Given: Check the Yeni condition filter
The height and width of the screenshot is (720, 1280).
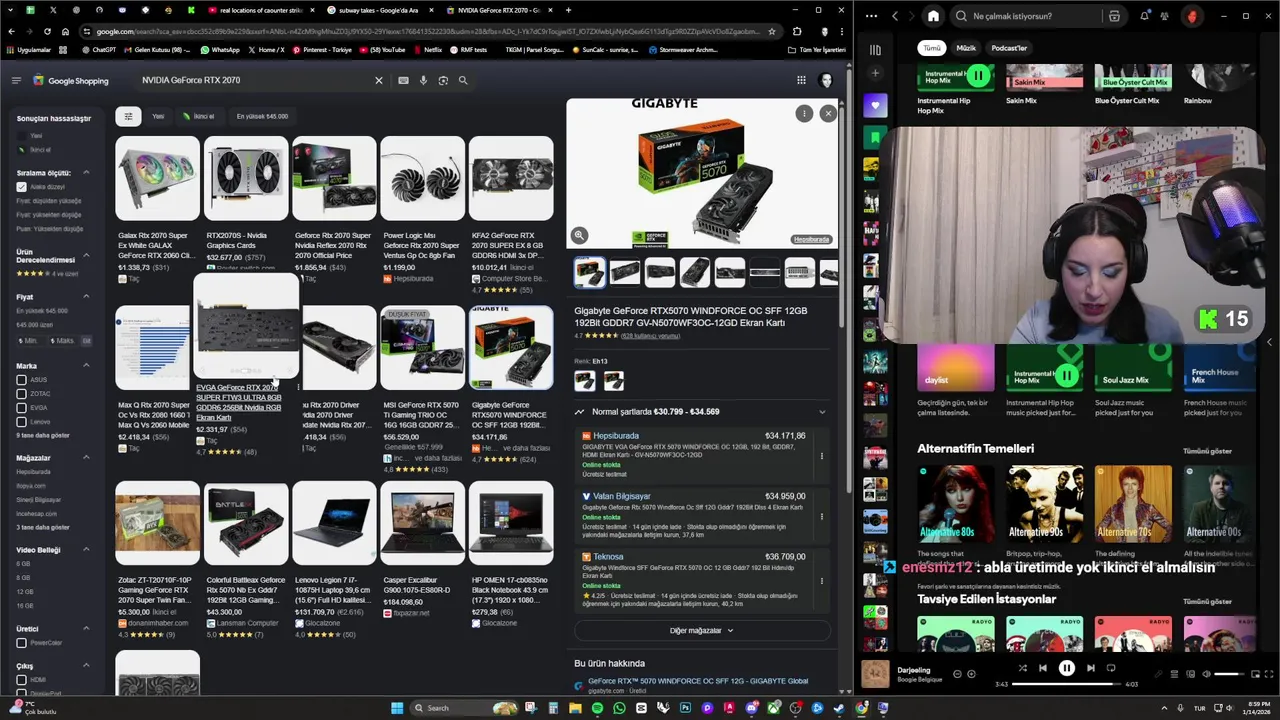Looking at the screenshot, I should pos(21,136).
